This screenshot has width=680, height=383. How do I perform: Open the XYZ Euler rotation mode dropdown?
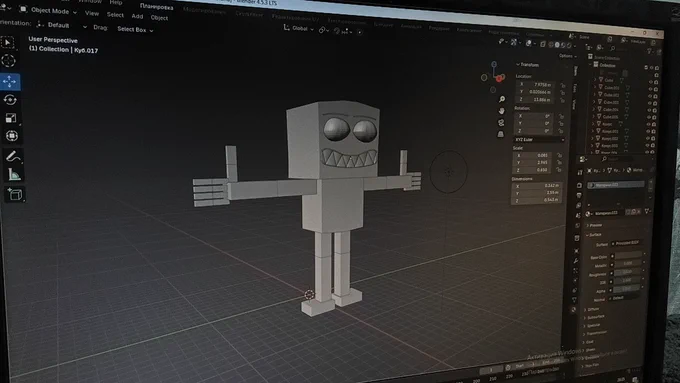539,140
